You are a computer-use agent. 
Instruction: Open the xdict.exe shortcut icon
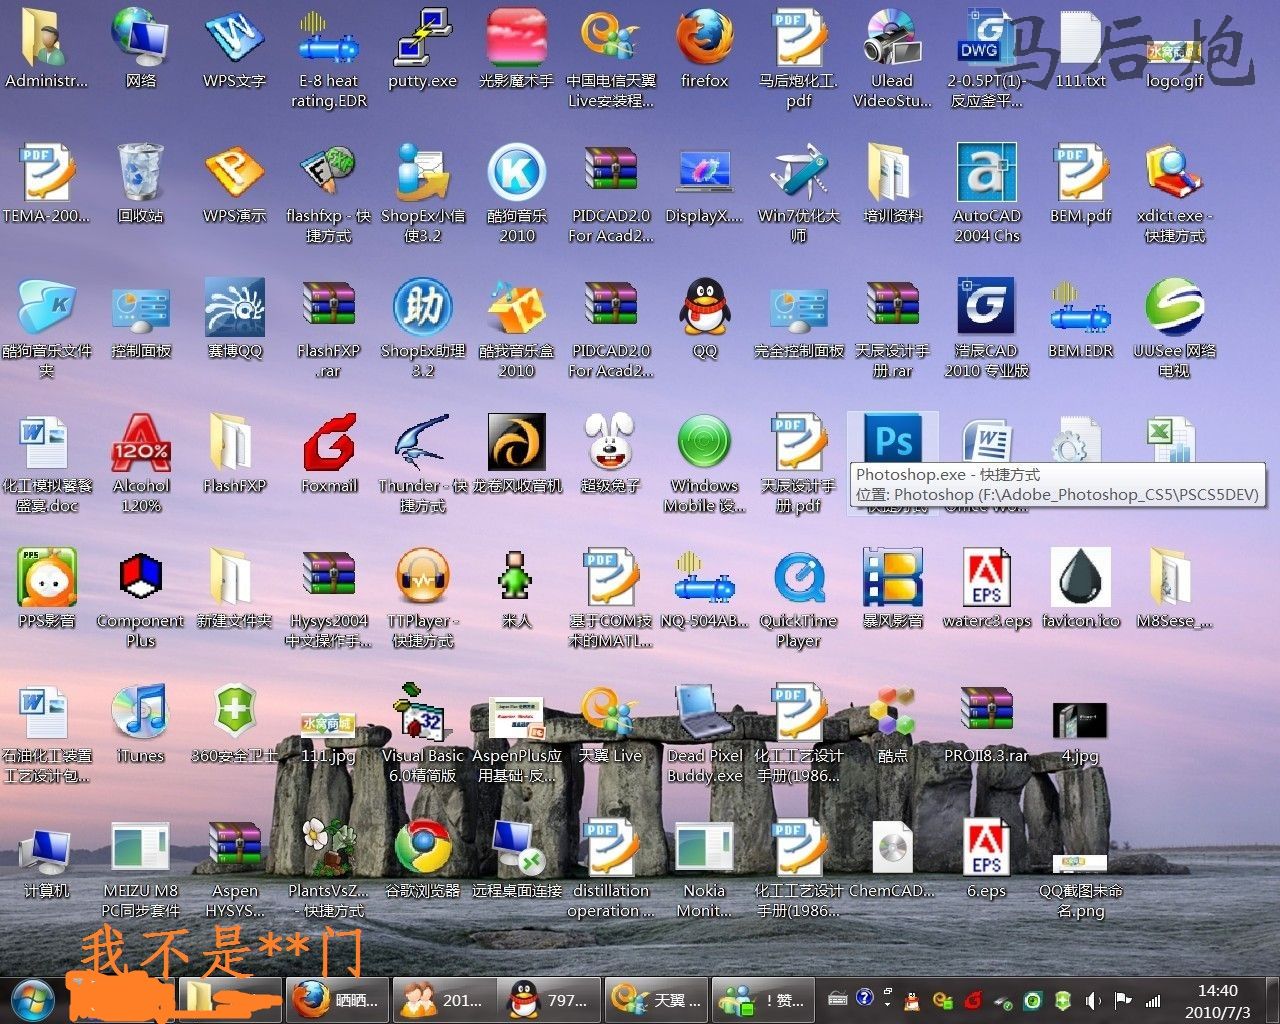coord(1175,172)
